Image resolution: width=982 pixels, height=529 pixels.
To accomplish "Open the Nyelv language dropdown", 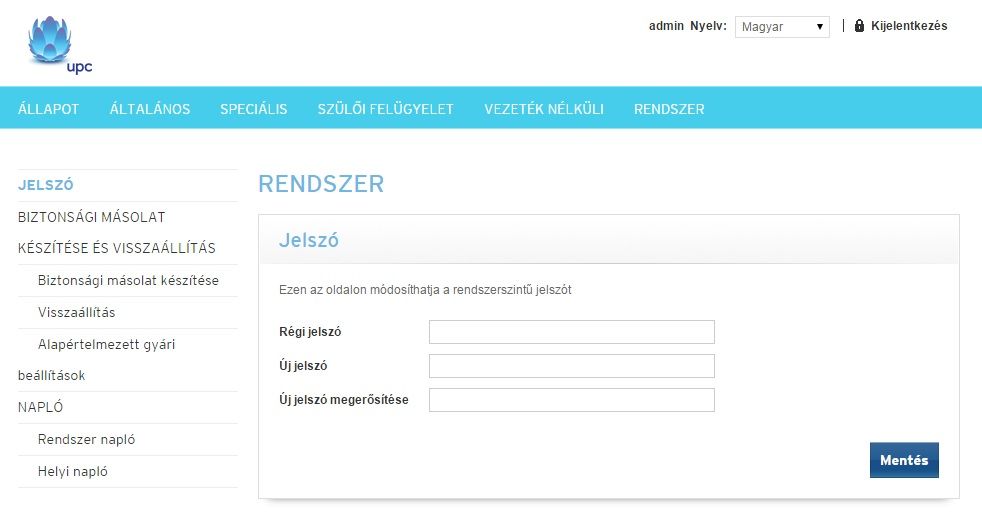I will (x=782, y=27).
